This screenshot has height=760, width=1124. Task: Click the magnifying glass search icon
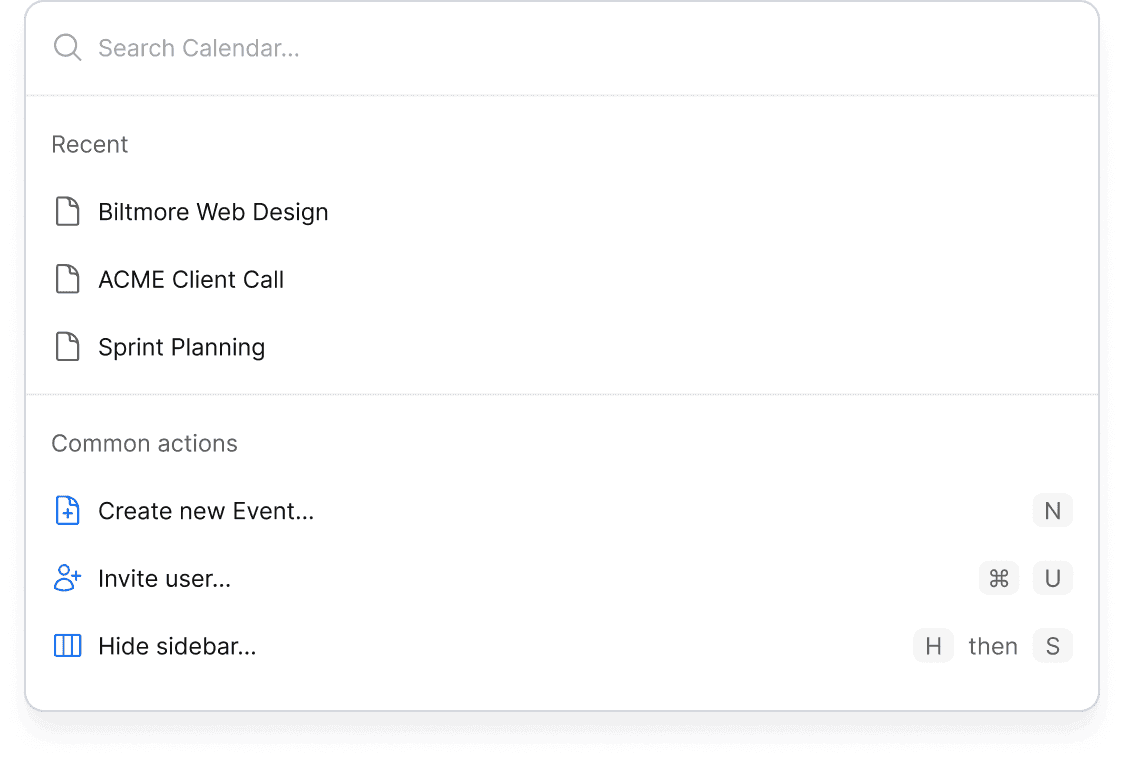click(67, 48)
